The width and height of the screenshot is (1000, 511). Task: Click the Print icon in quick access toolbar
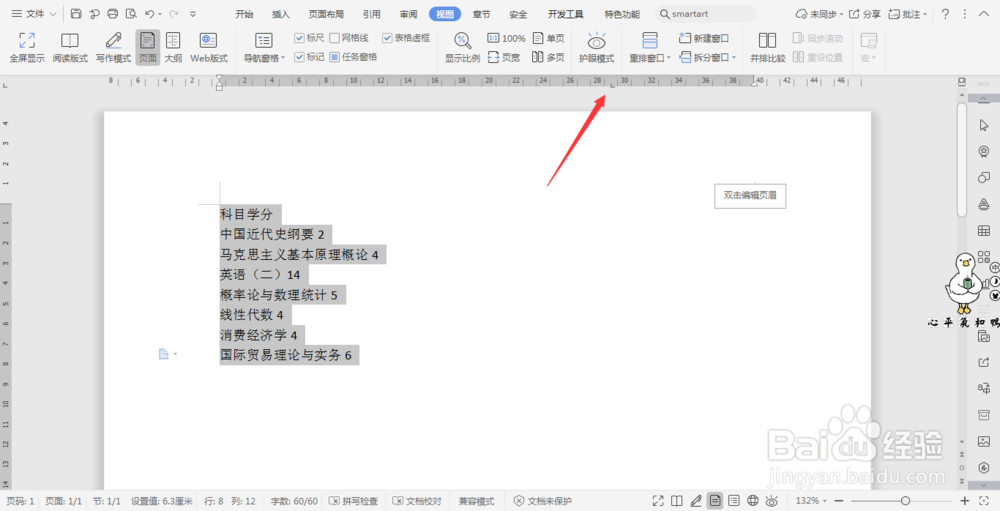pyautogui.click(x=113, y=13)
